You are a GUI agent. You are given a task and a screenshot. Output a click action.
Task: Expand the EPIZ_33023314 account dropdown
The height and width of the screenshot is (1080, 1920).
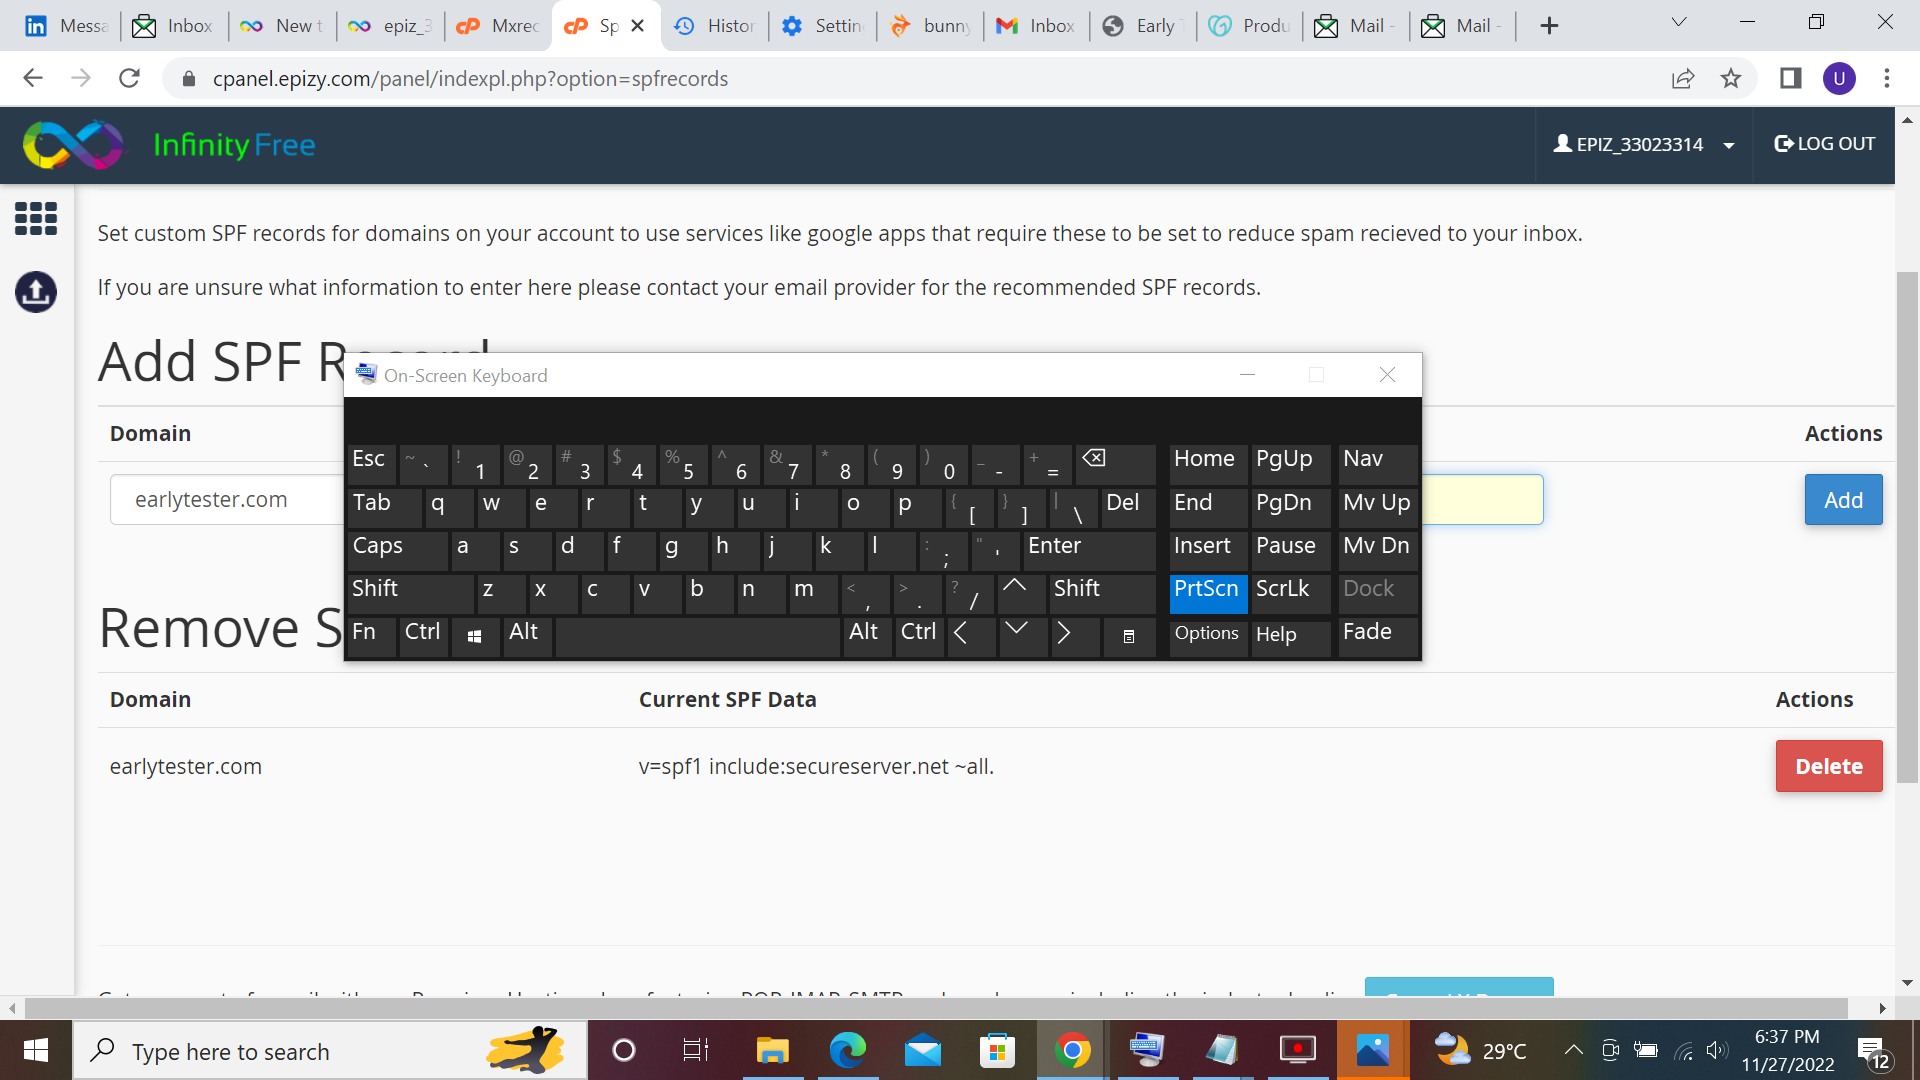click(x=1643, y=145)
